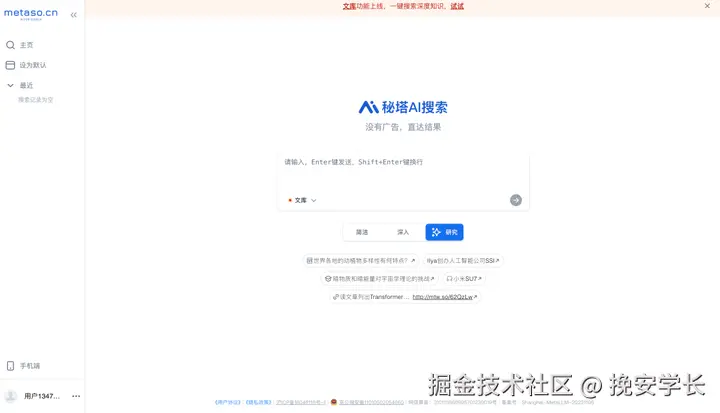
Task: Submit search with the arrow button
Action: coord(516,200)
